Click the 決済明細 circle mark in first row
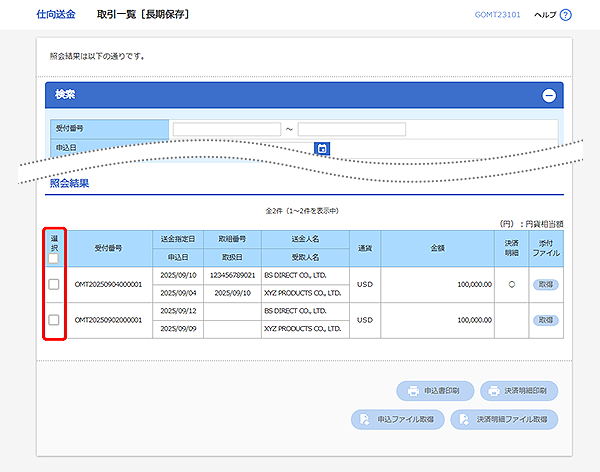This screenshot has width=600, height=472. (x=512, y=284)
